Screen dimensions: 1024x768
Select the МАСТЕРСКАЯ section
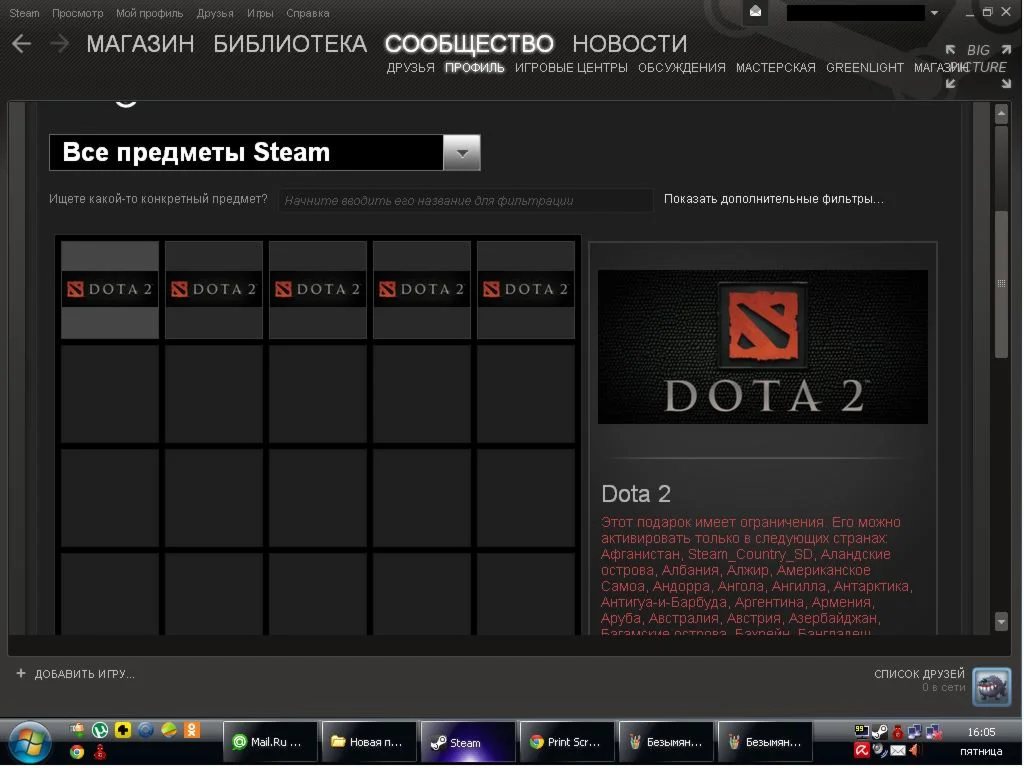coord(775,67)
